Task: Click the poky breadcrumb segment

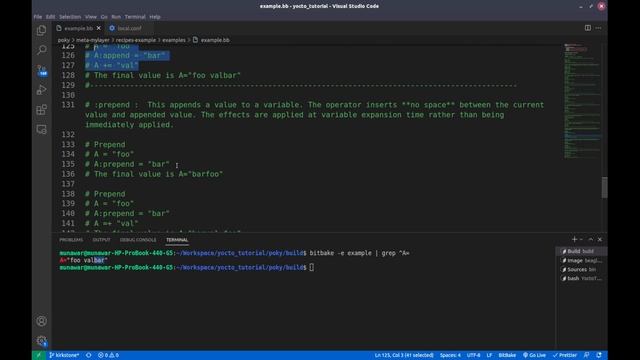Action: (64, 40)
